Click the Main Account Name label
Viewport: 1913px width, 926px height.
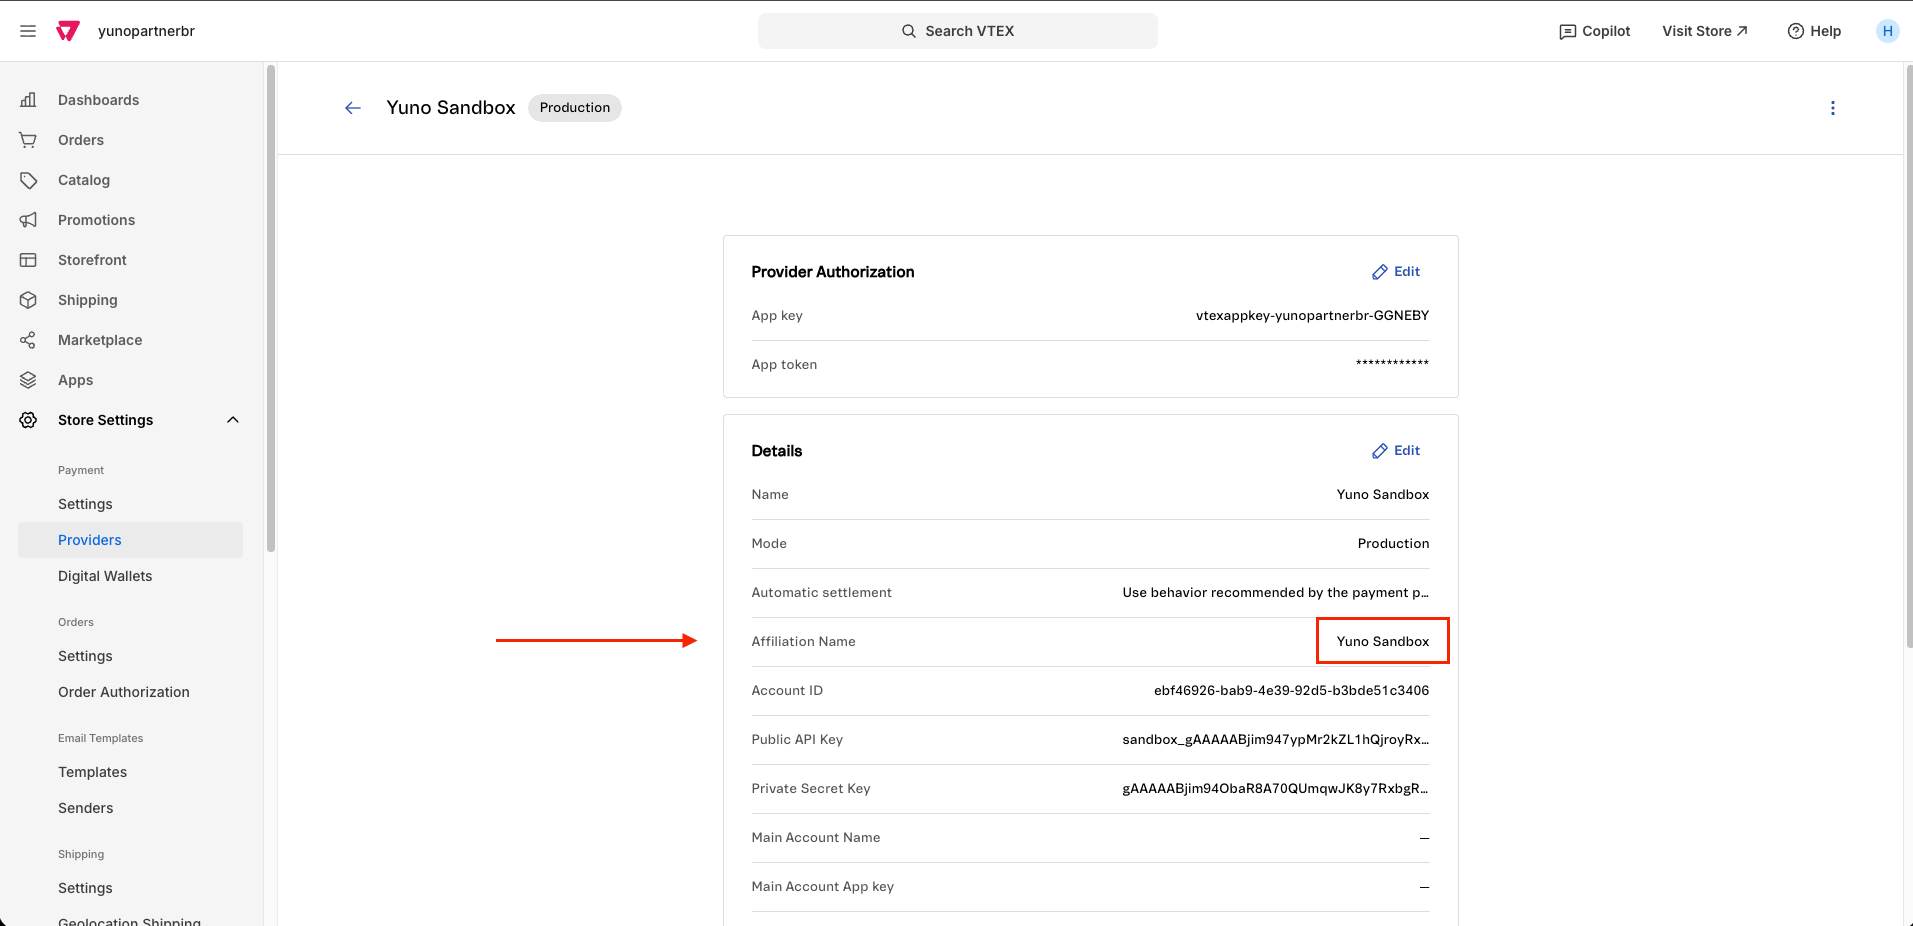click(816, 838)
